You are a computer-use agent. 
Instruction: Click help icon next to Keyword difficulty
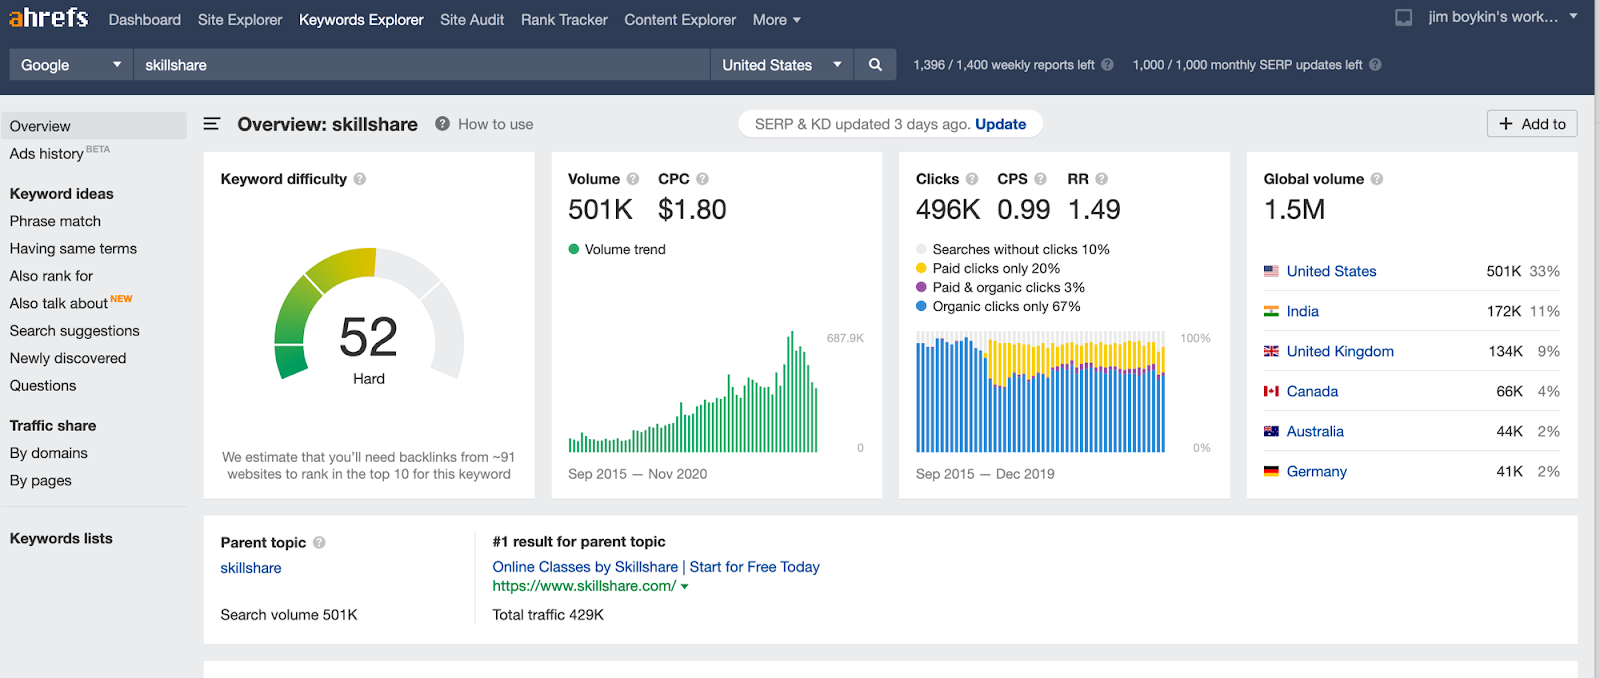pos(360,179)
